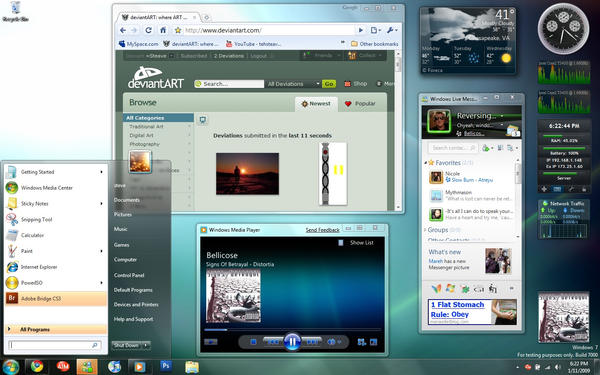Click the green Go search button
Screen dimensions: 600x375
(x=329, y=84)
